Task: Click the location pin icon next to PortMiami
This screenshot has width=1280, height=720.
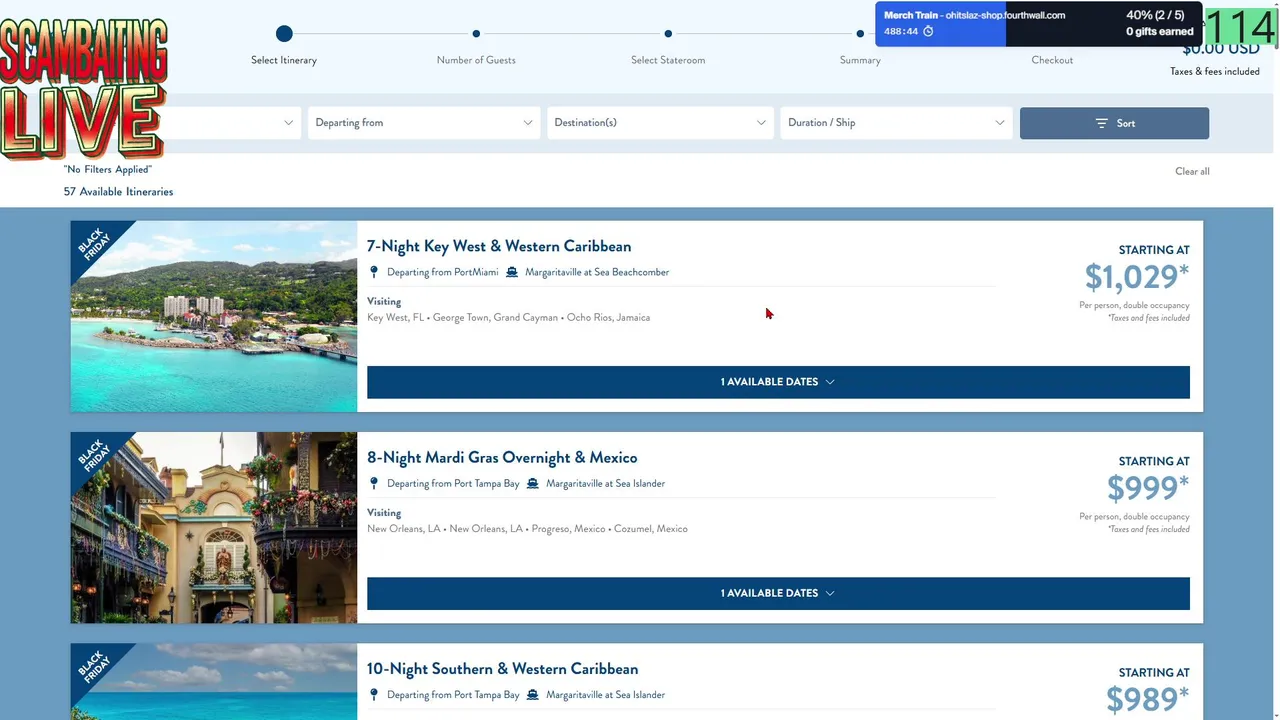Action: click(374, 272)
